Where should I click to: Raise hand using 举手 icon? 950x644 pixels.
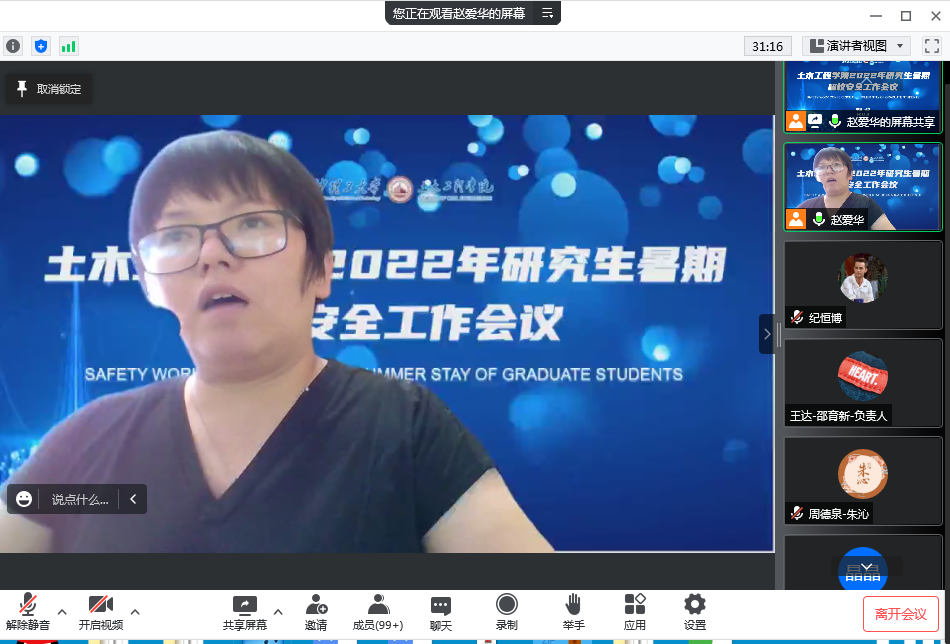(x=573, y=611)
